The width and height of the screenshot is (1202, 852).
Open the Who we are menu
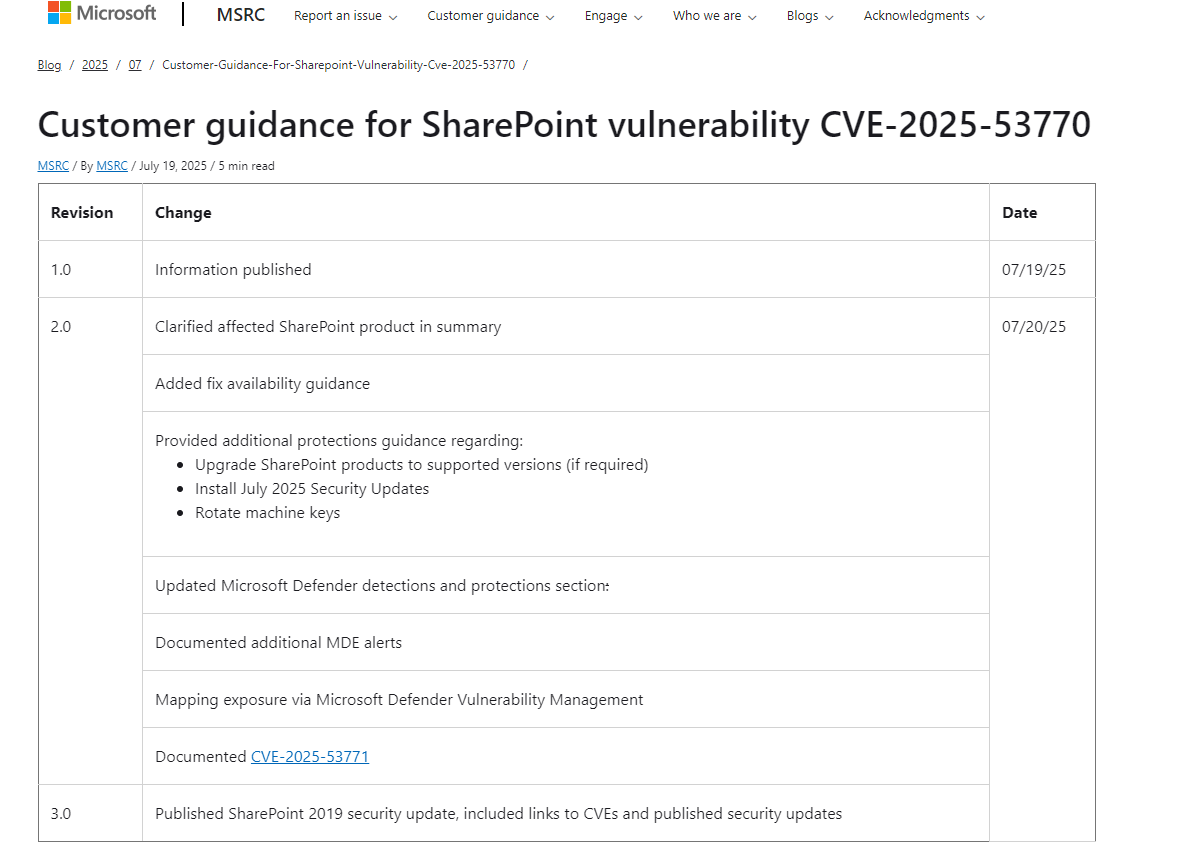pyautogui.click(x=714, y=16)
